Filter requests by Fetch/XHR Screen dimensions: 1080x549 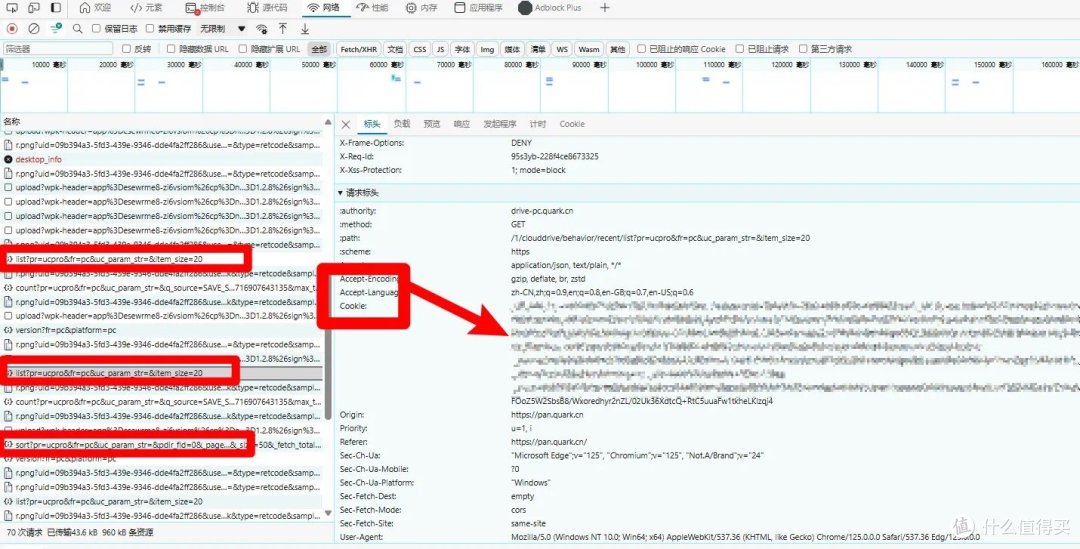tap(358, 49)
